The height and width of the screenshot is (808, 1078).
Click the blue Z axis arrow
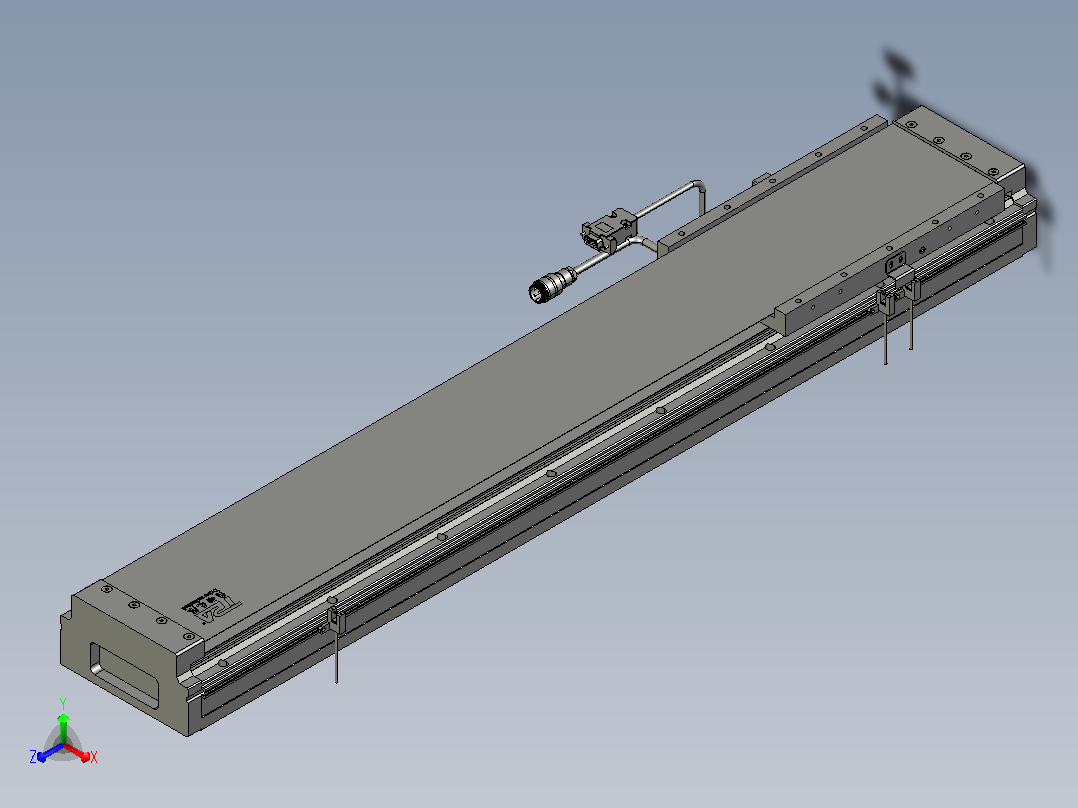coord(48,754)
